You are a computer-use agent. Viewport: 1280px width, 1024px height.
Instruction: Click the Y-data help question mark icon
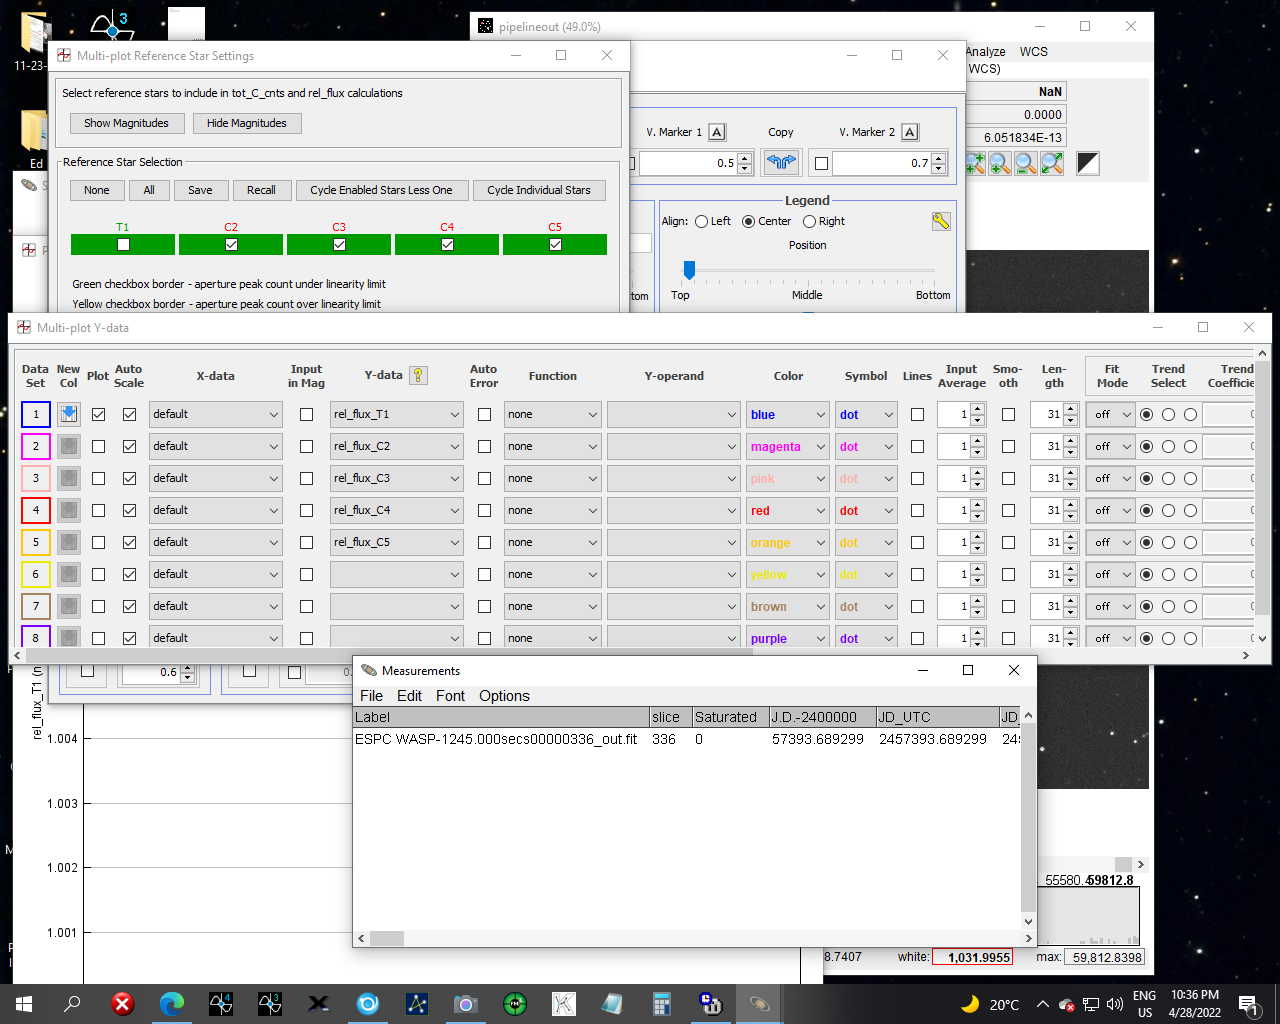pyautogui.click(x=418, y=376)
